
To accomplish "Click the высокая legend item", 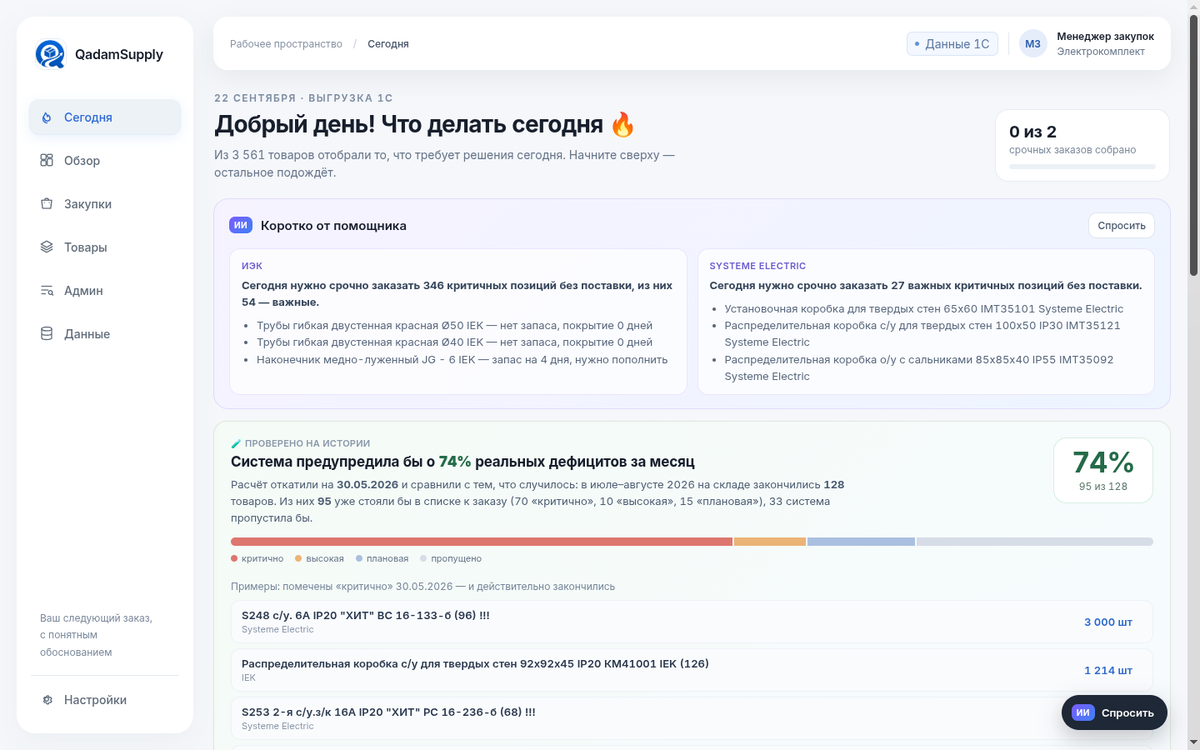I will click(319, 559).
